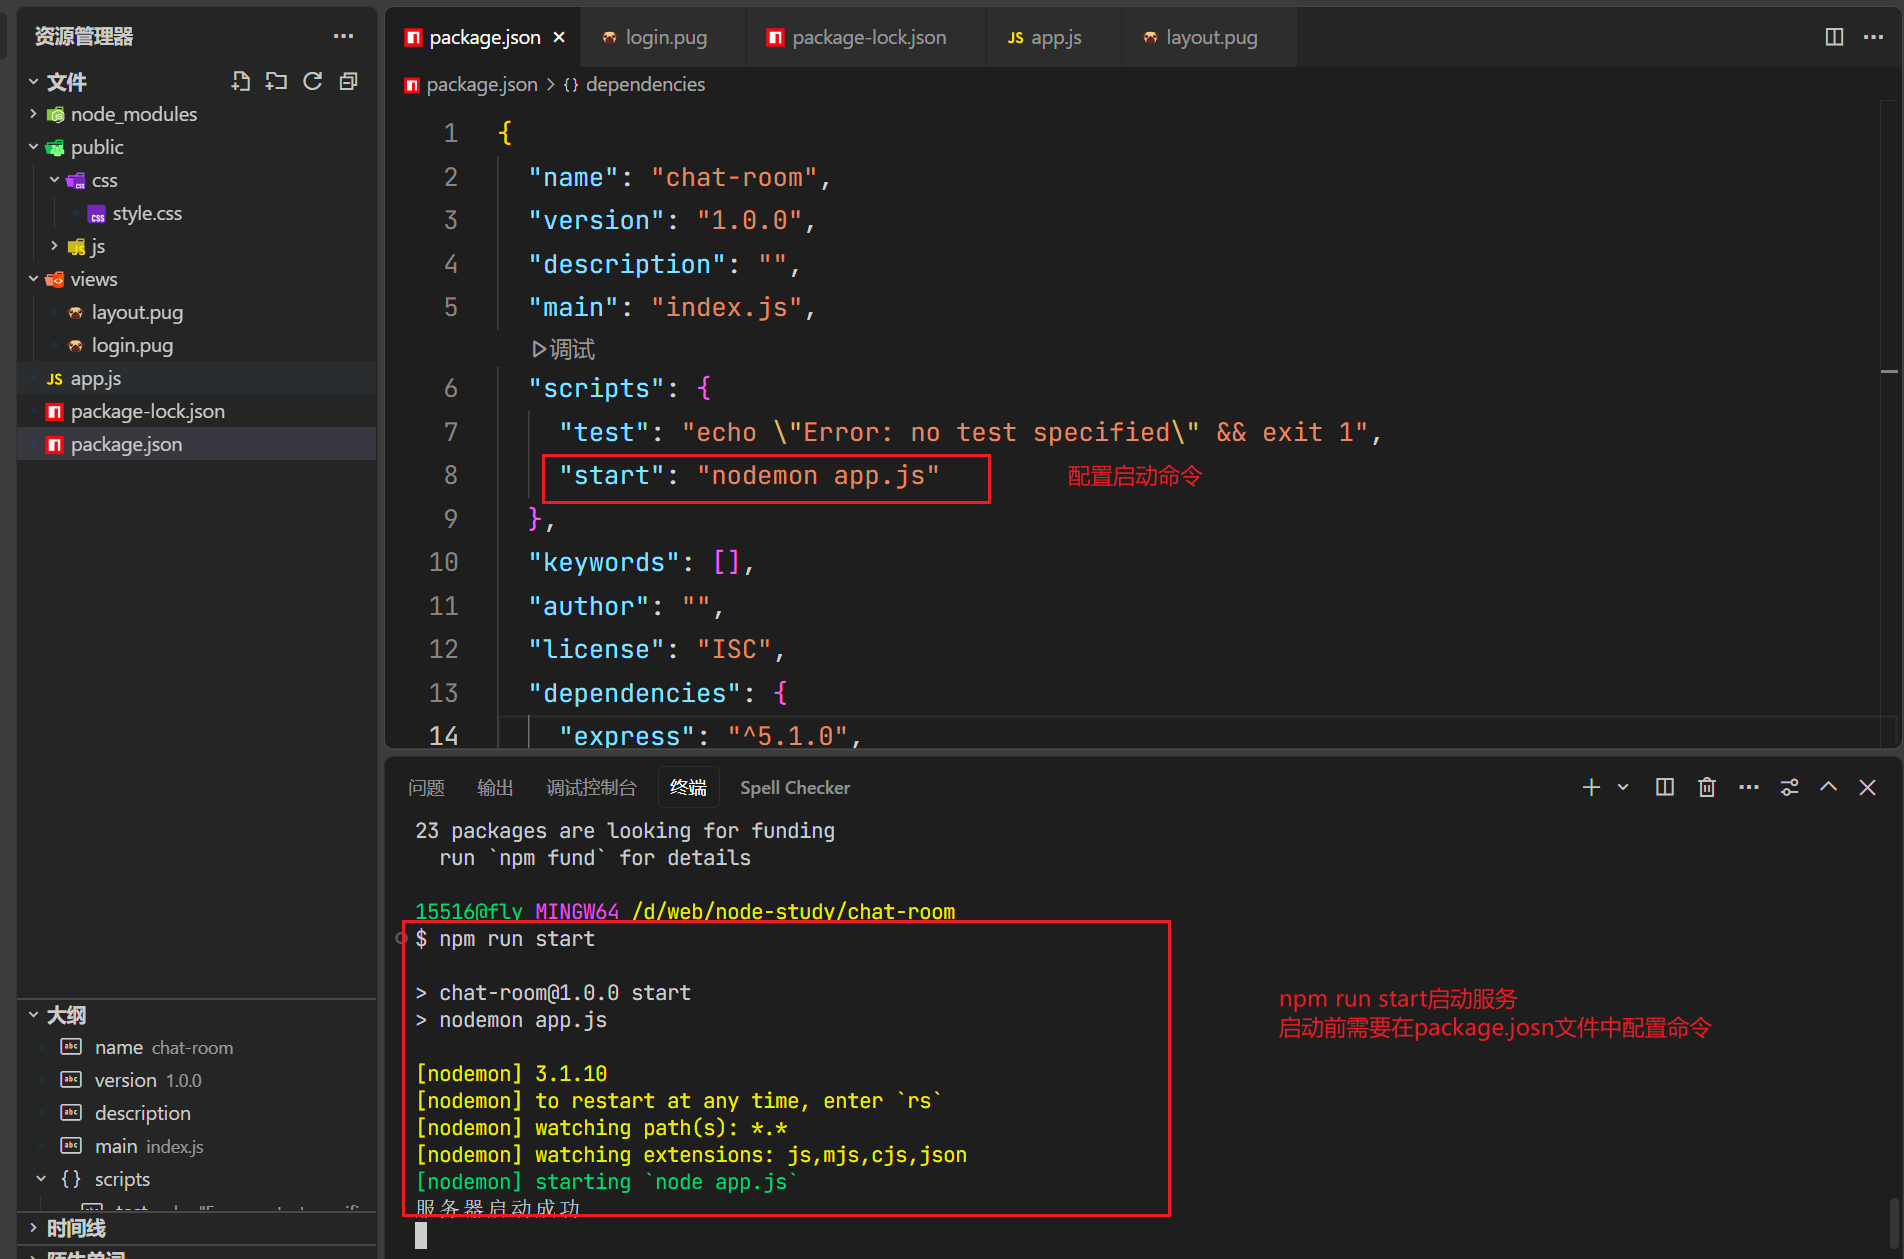Open the 问题 panel tab
Viewport: 1904px width, 1259px height.
point(426,788)
